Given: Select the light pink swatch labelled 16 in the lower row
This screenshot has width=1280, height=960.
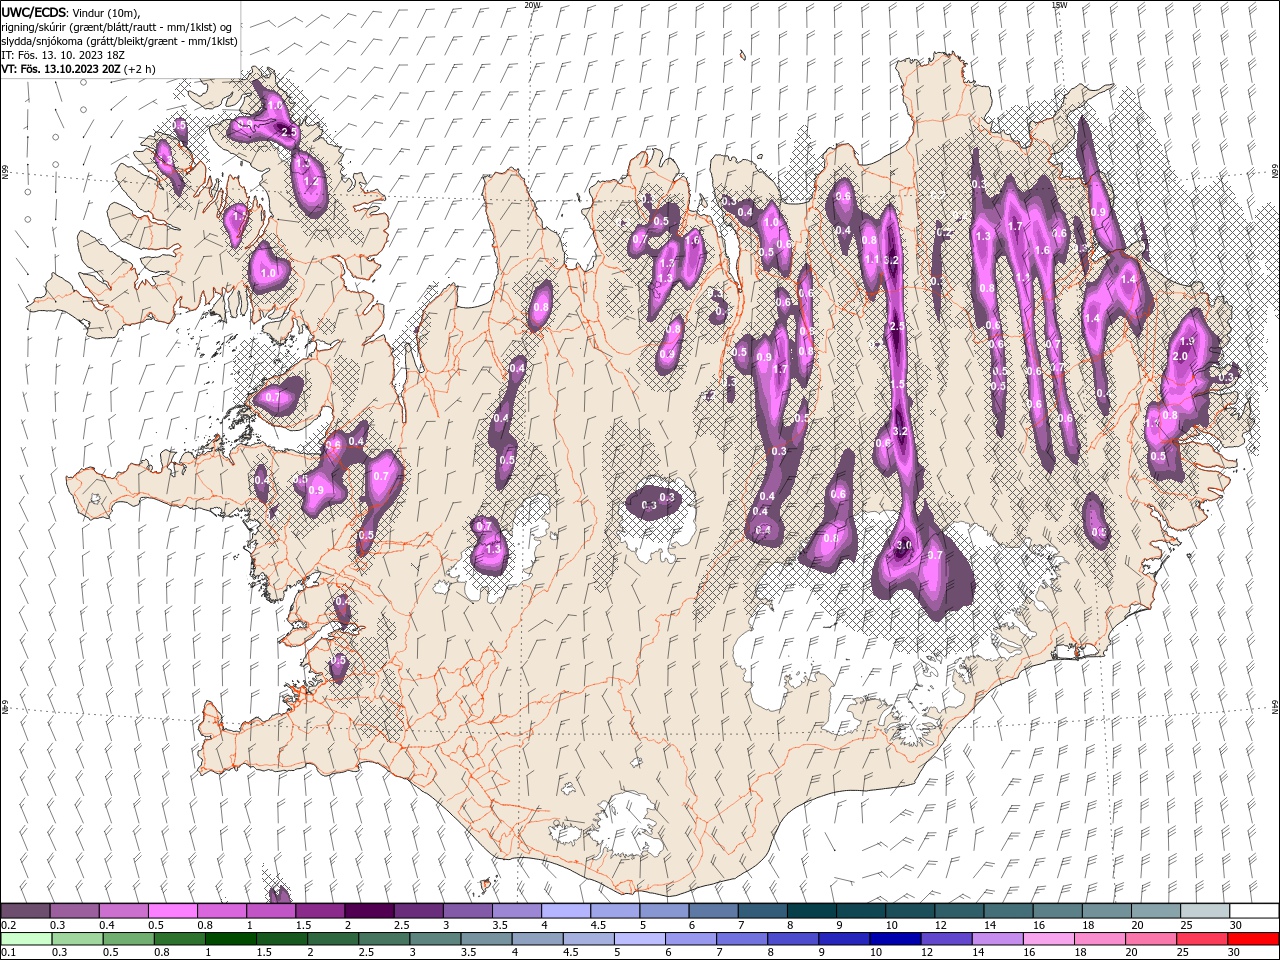Looking at the screenshot, I should tap(1048, 939).
